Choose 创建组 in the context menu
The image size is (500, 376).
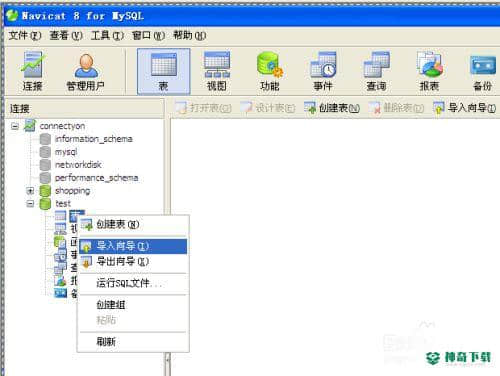[x=133, y=305]
